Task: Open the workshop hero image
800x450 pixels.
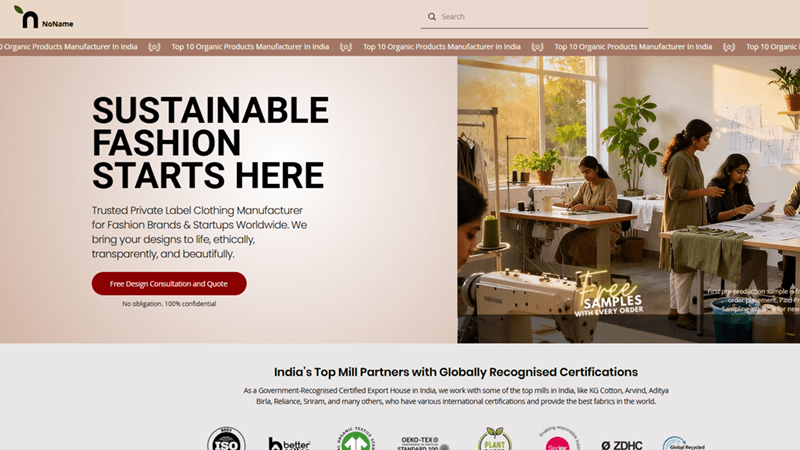Action: click(629, 199)
